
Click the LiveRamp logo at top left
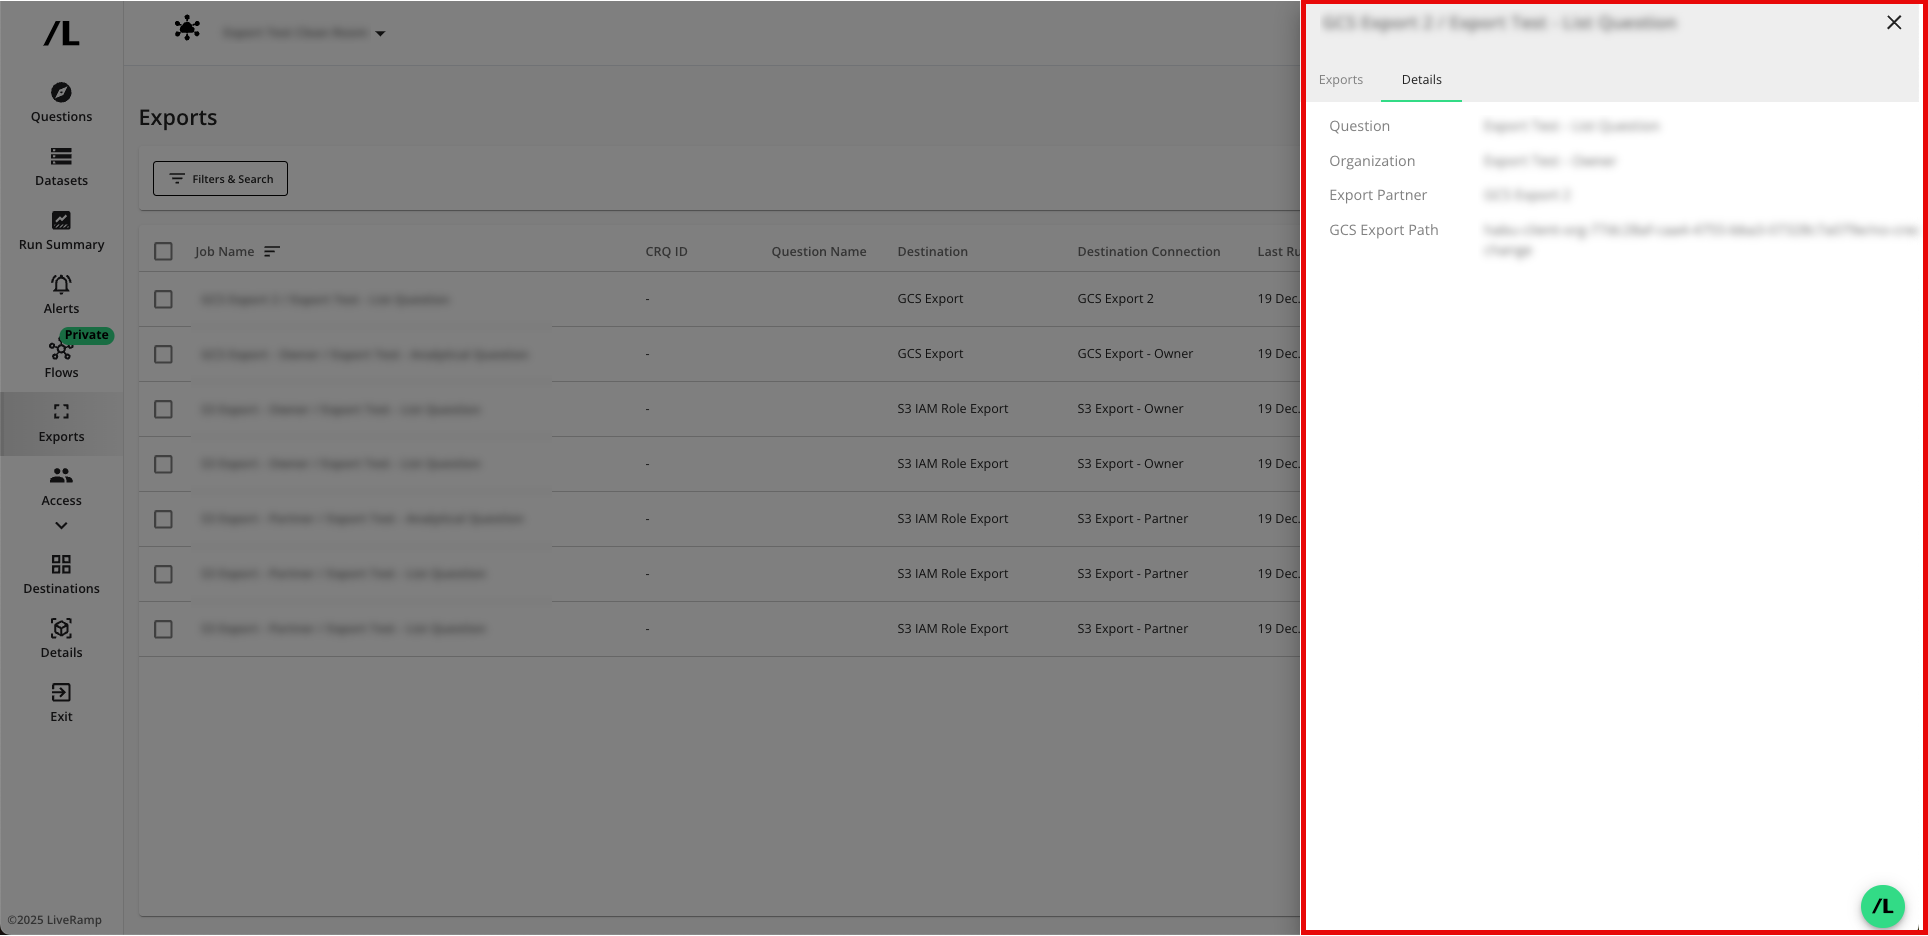click(x=61, y=34)
